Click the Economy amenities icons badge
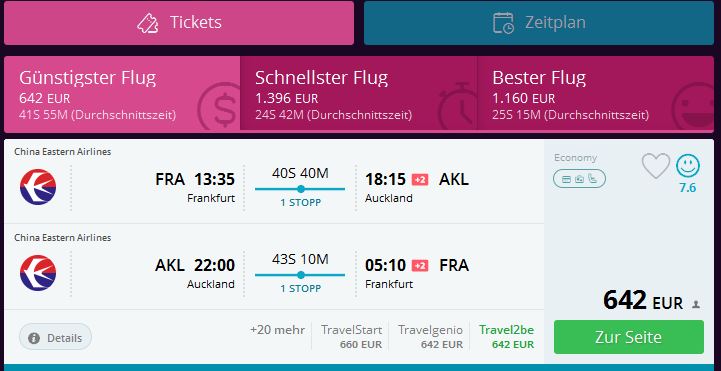721x371 pixels. click(579, 179)
